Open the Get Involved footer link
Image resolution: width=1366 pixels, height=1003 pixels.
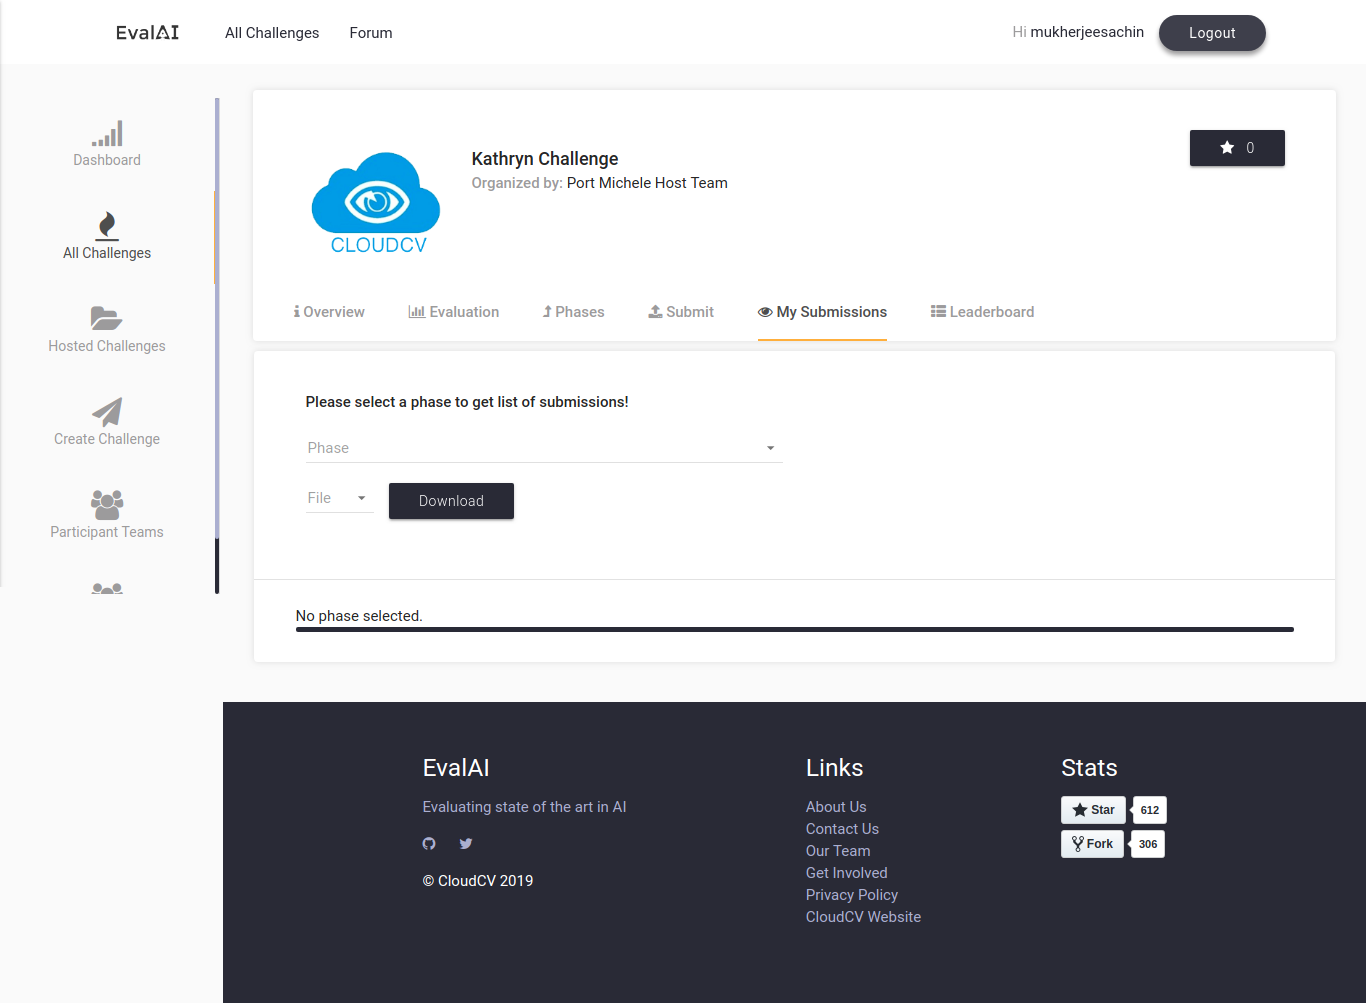846,873
